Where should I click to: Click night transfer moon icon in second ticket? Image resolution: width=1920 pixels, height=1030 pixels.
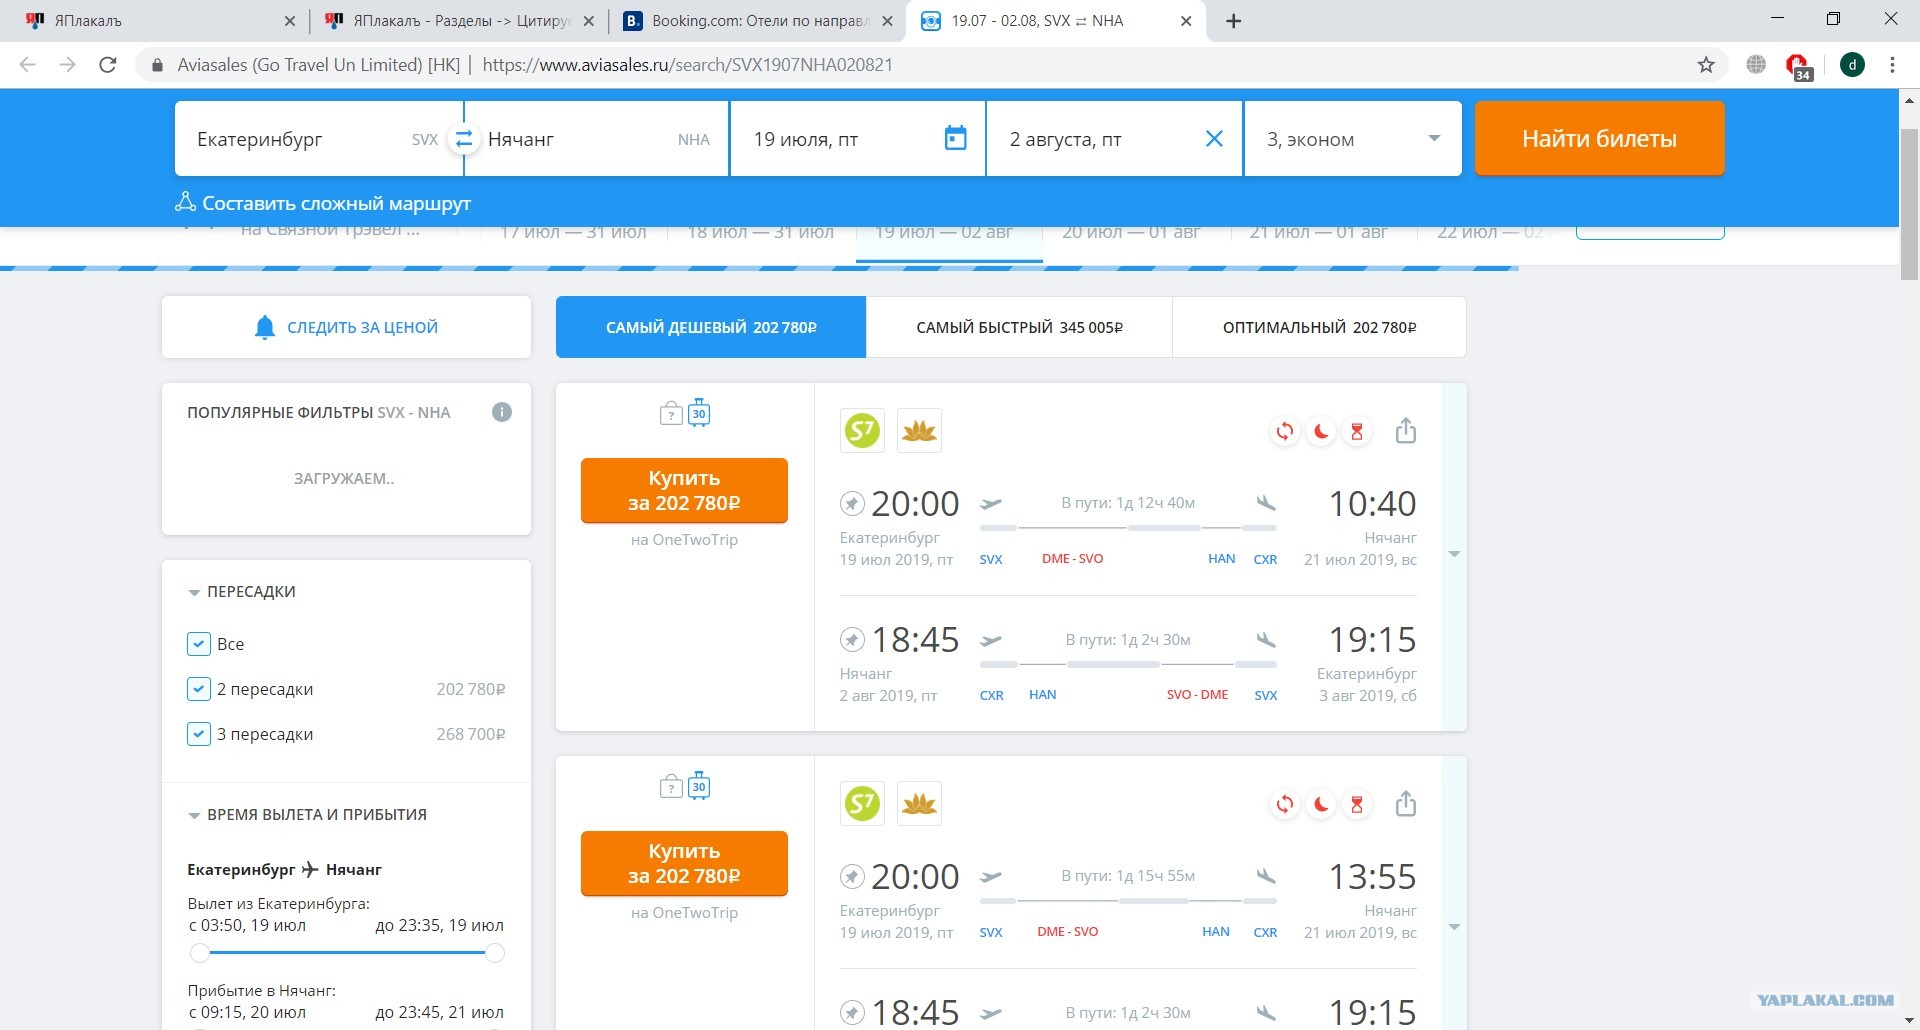click(x=1321, y=804)
